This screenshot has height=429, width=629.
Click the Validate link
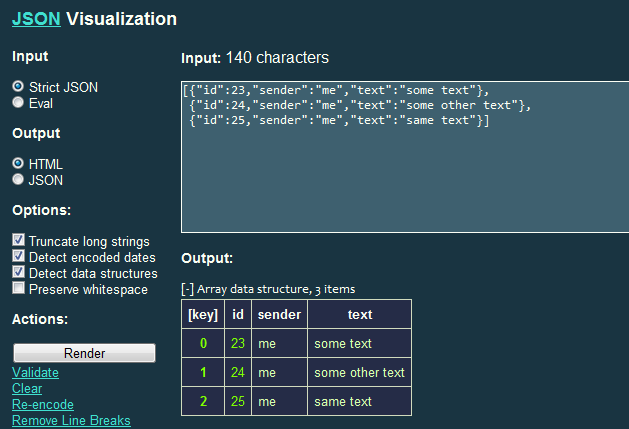click(35, 372)
